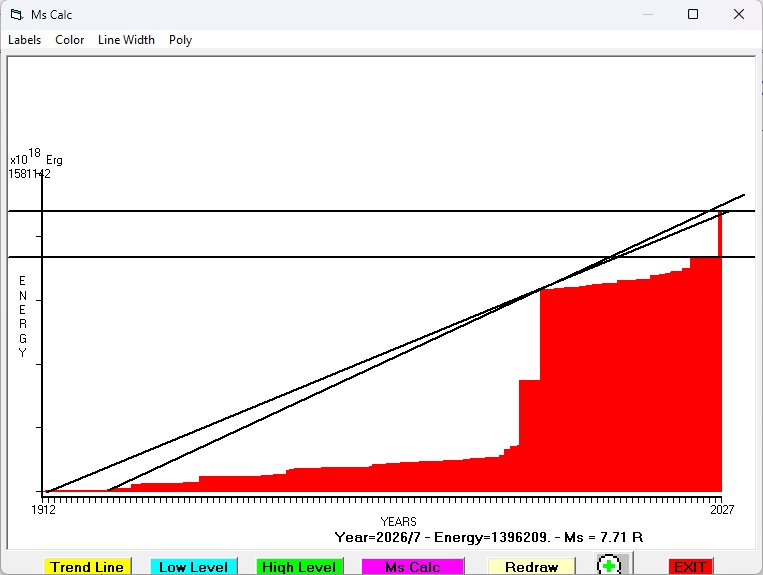763x575 pixels.
Task: Click the Ms Calc window title icon
Action: click(17, 15)
